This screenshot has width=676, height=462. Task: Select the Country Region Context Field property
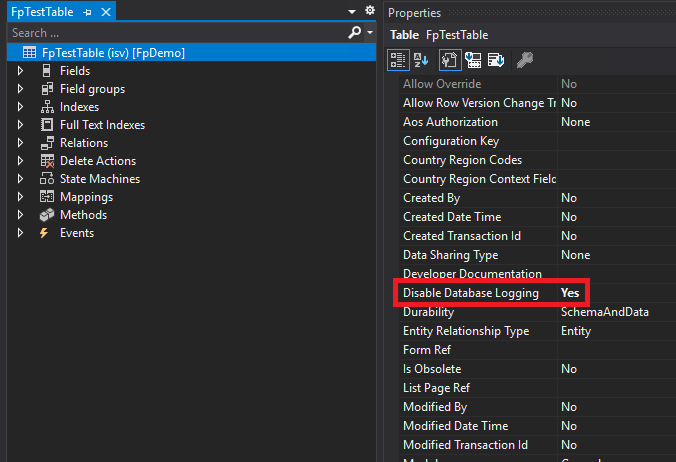click(479, 179)
